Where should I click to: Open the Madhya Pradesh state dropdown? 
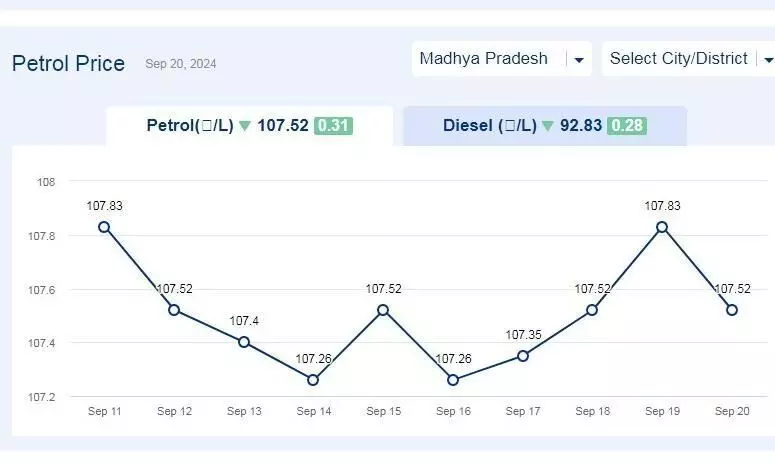click(x=502, y=59)
